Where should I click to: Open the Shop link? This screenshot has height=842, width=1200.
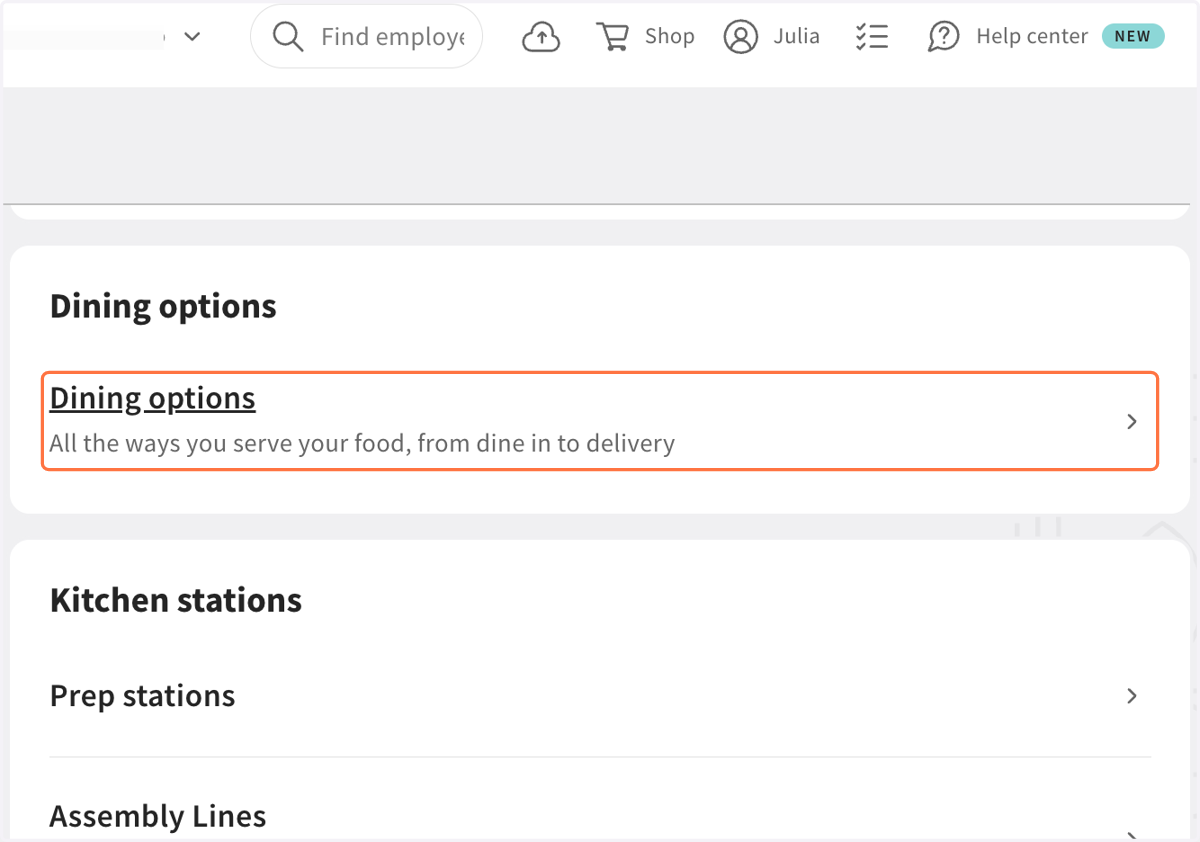coord(669,37)
